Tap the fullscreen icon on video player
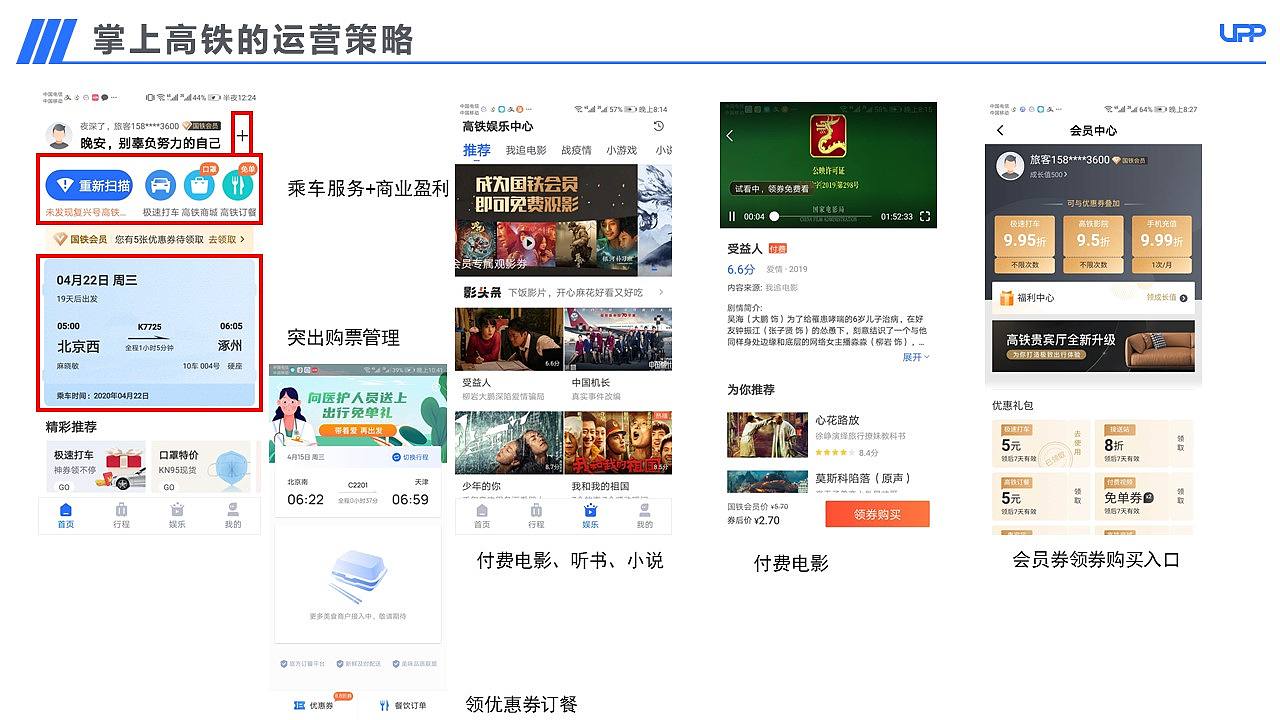 tap(924, 216)
